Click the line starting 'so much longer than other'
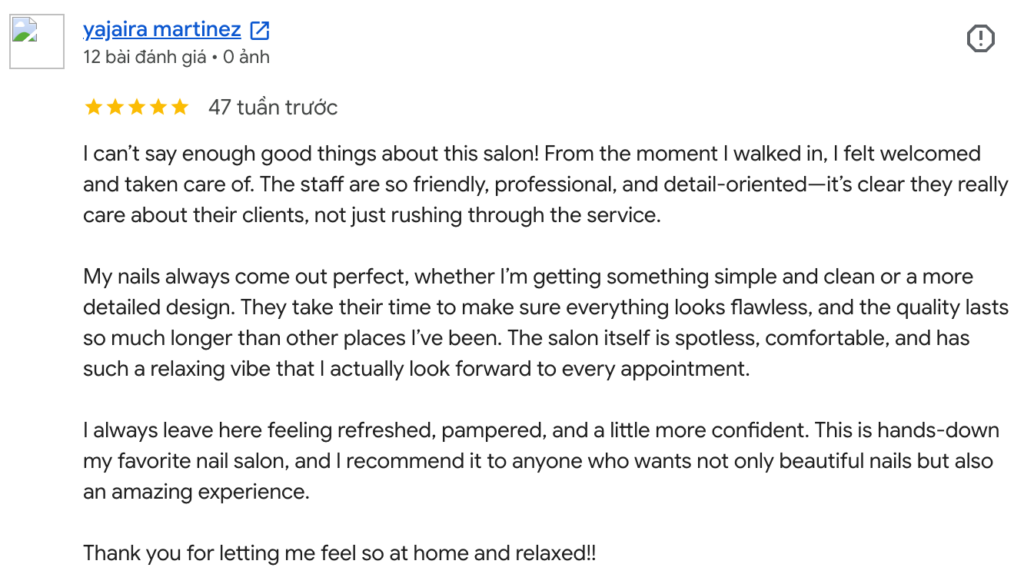The width and height of the screenshot is (1024, 584). (526, 338)
